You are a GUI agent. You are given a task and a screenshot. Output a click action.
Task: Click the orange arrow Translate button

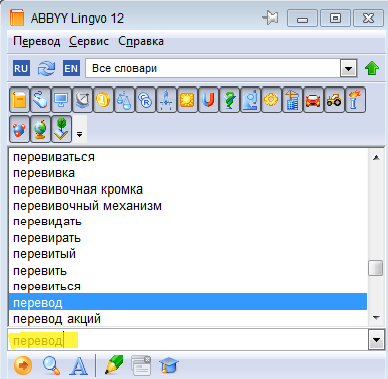click(23, 365)
